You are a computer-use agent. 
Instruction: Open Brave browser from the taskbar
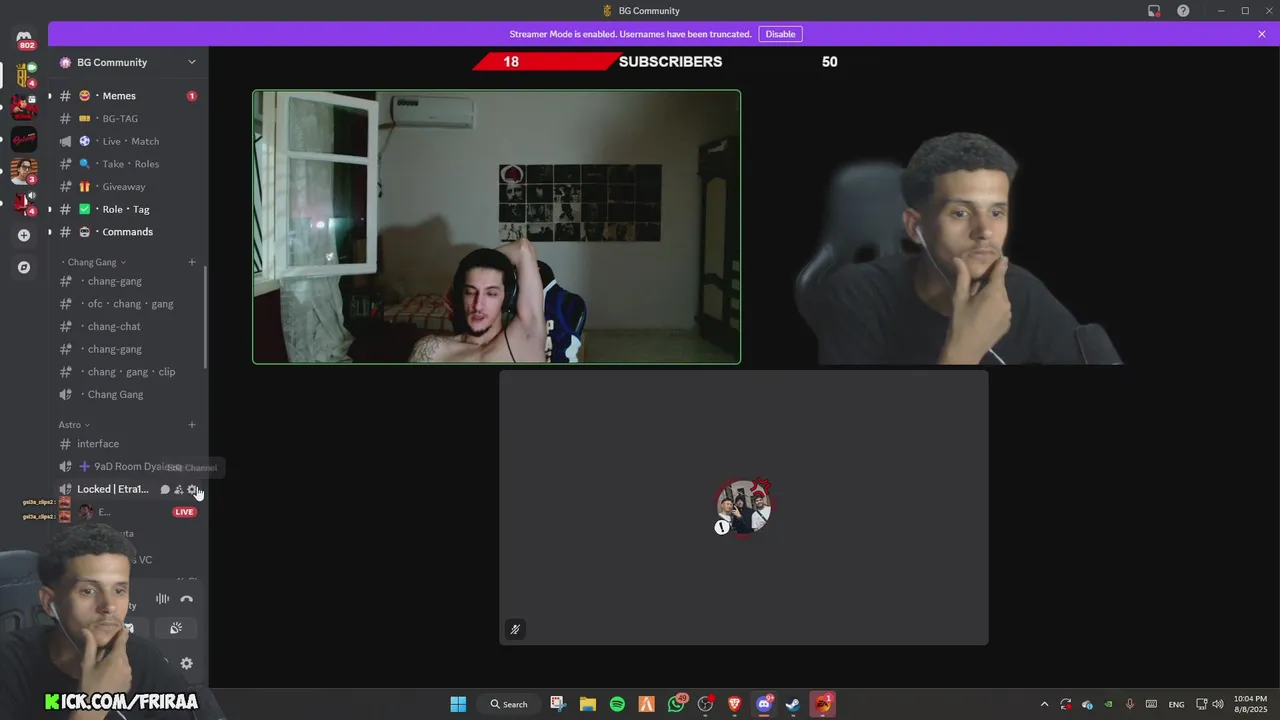[x=735, y=704]
